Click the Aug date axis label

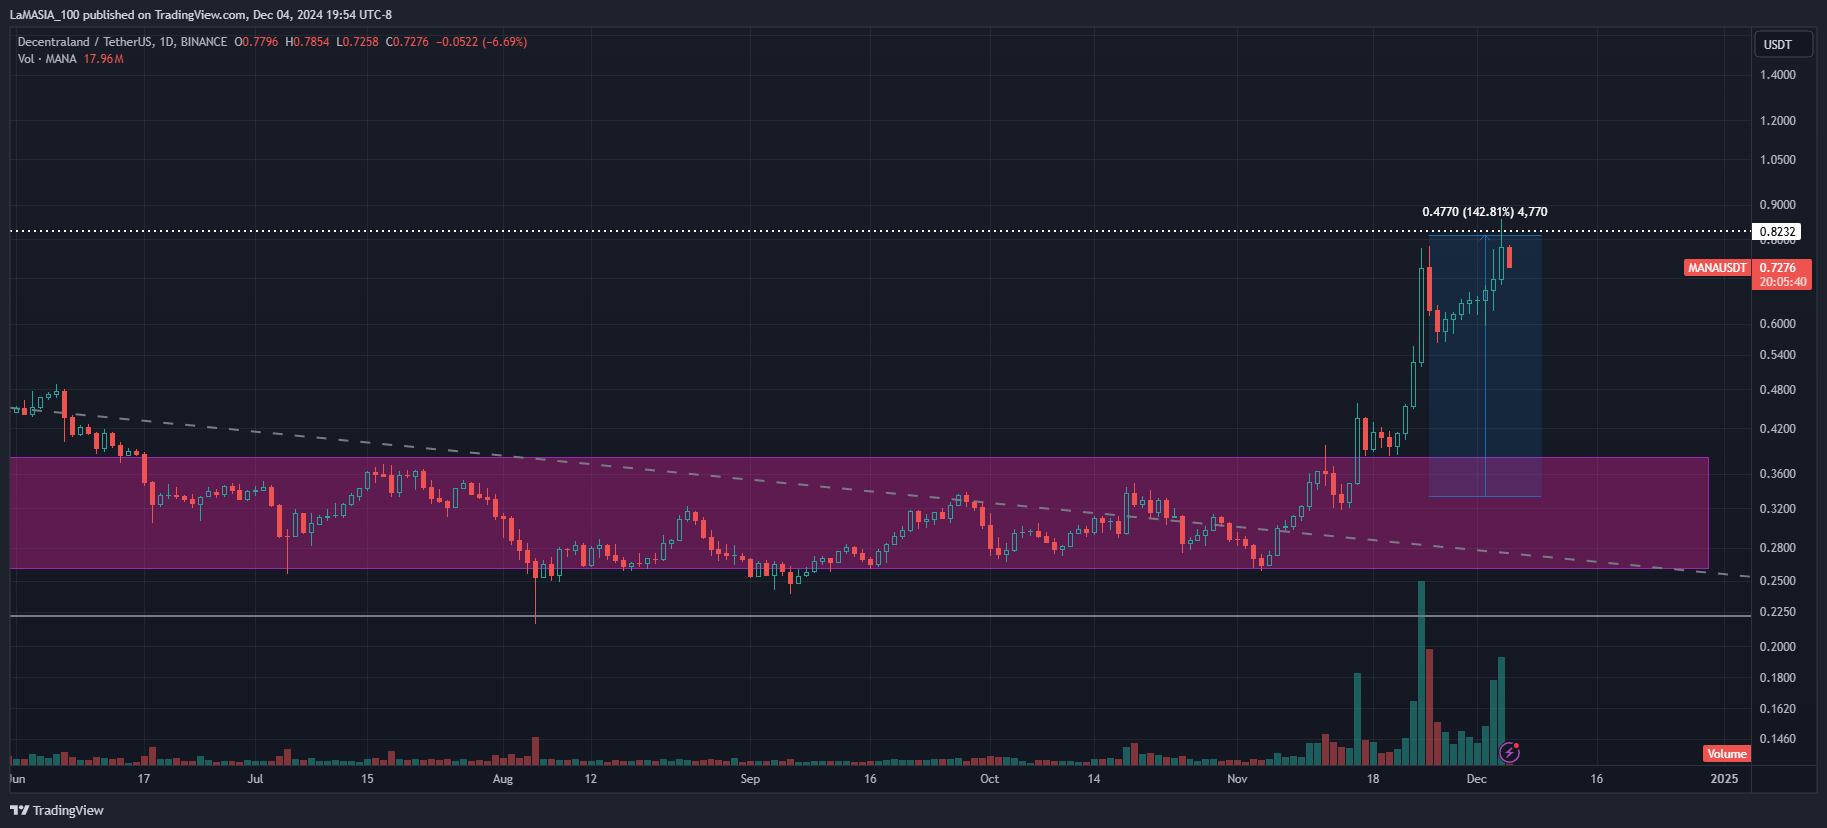pyautogui.click(x=503, y=779)
